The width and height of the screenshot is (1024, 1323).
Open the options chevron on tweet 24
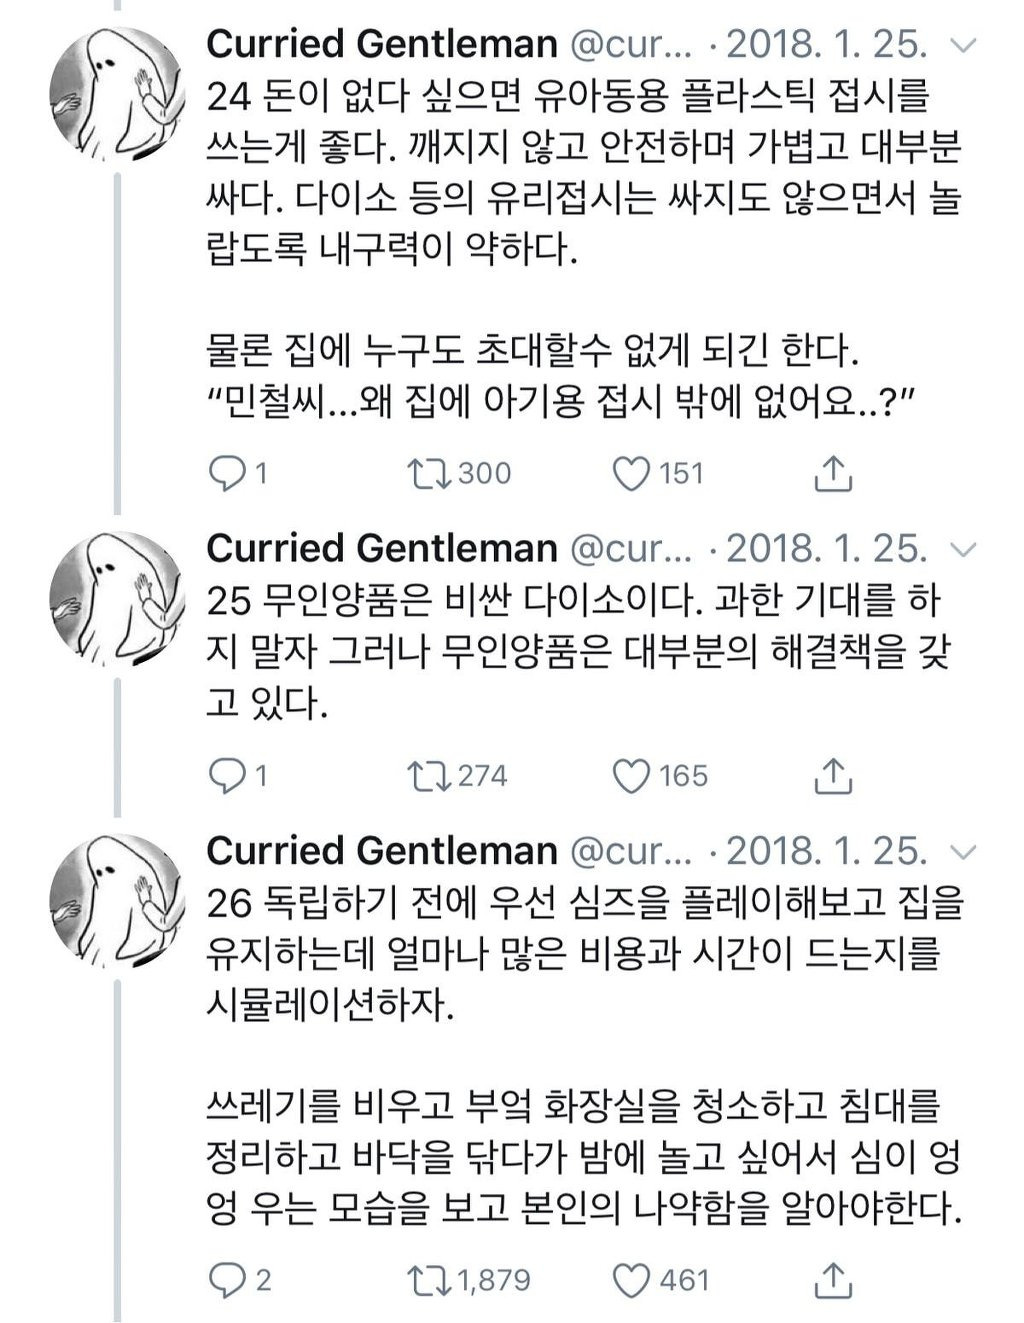pos(963,46)
